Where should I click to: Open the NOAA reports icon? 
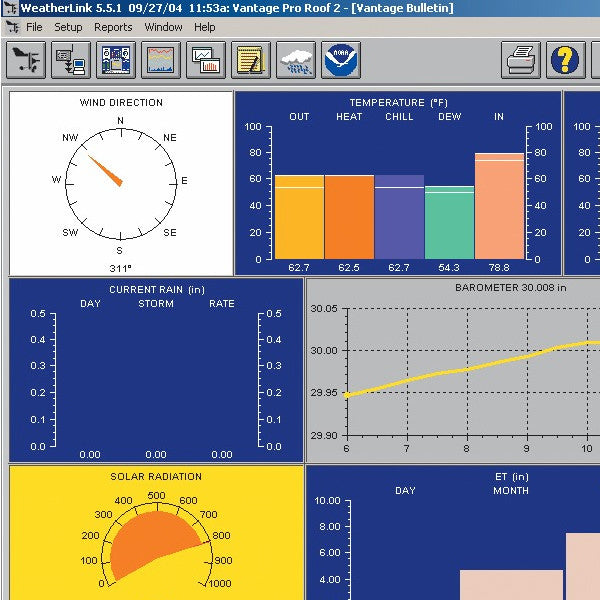(341, 60)
